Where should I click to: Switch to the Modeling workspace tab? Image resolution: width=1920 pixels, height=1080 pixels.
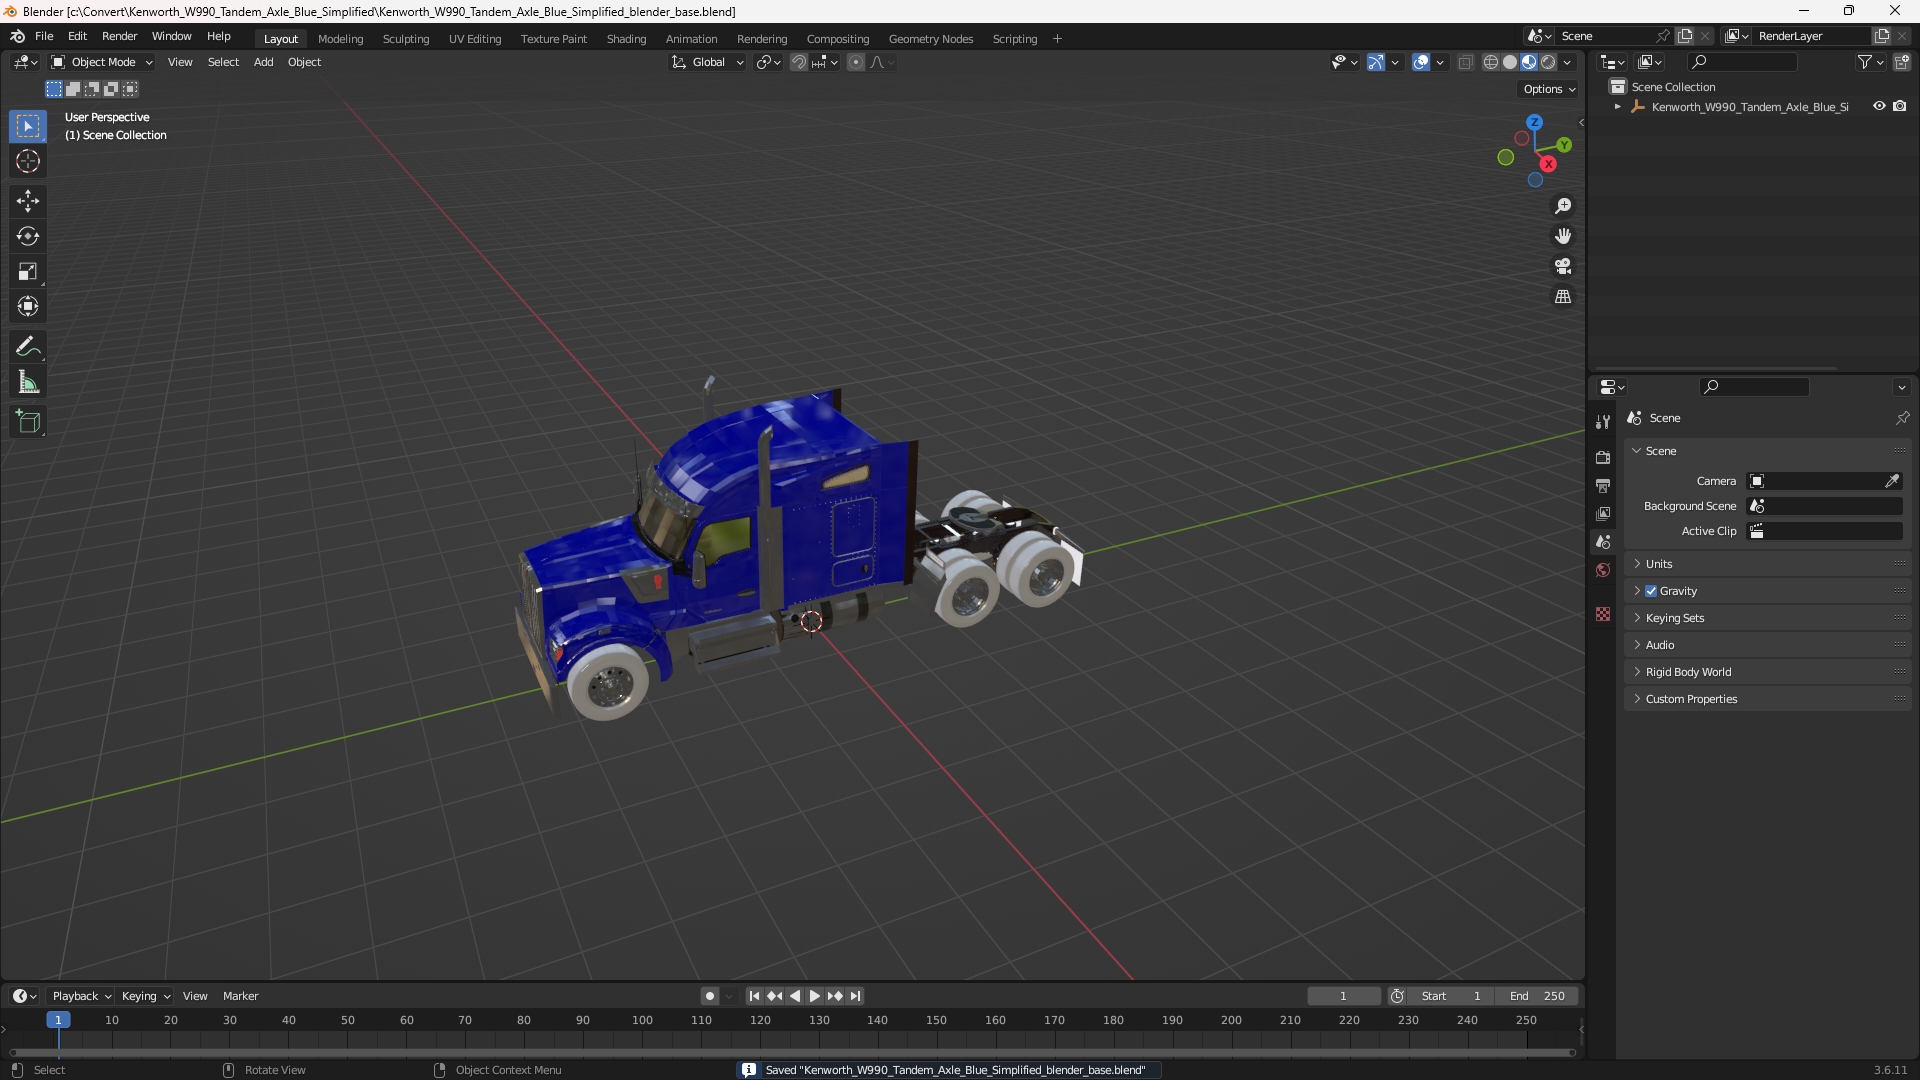[x=340, y=39]
